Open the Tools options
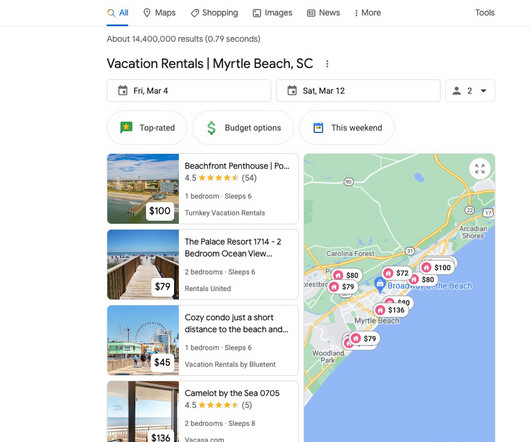The width and height of the screenshot is (530, 442). tap(485, 13)
